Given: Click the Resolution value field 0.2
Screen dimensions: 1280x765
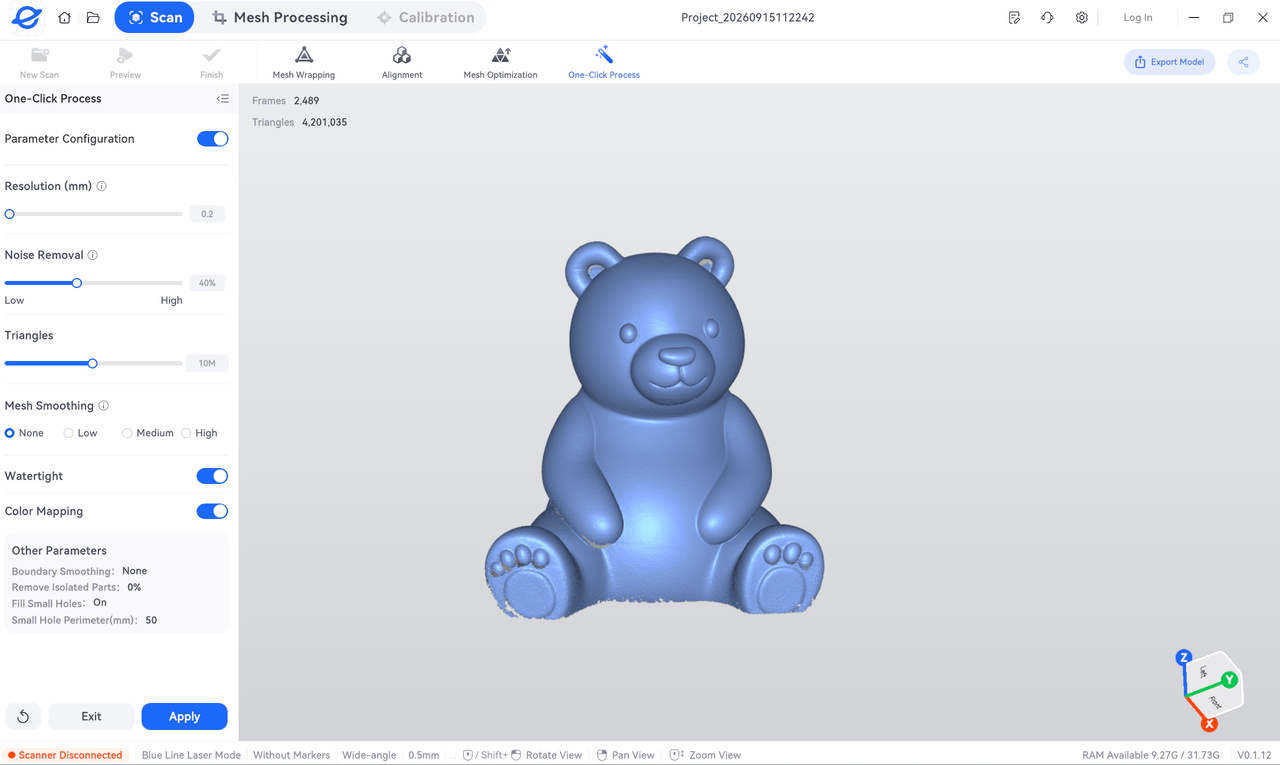Looking at the screenshot, I should pos(207,214).
